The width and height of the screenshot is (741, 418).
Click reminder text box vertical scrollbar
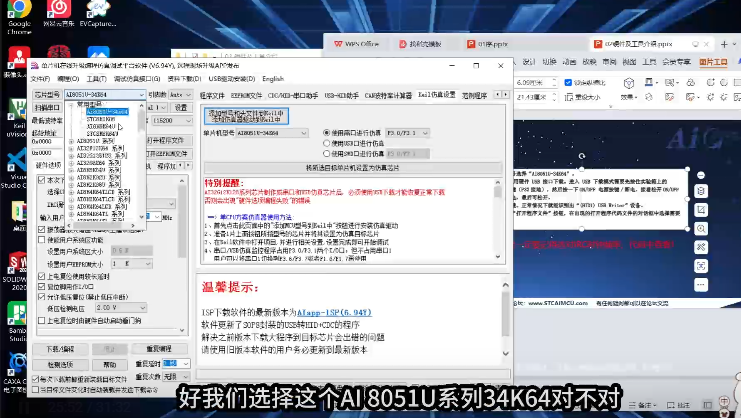[498, 220]
